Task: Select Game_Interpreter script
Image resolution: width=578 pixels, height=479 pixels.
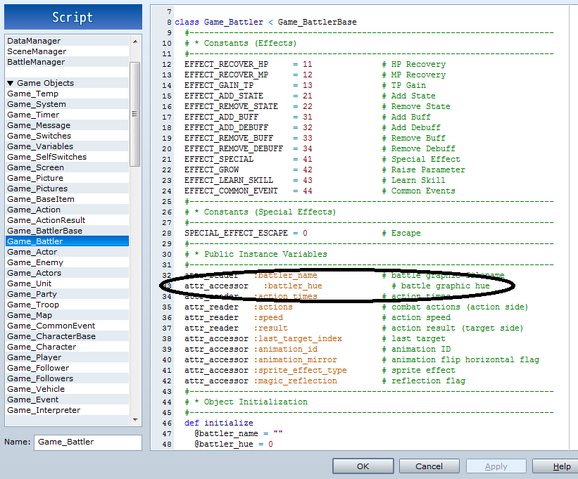Action: pos(67,410)
